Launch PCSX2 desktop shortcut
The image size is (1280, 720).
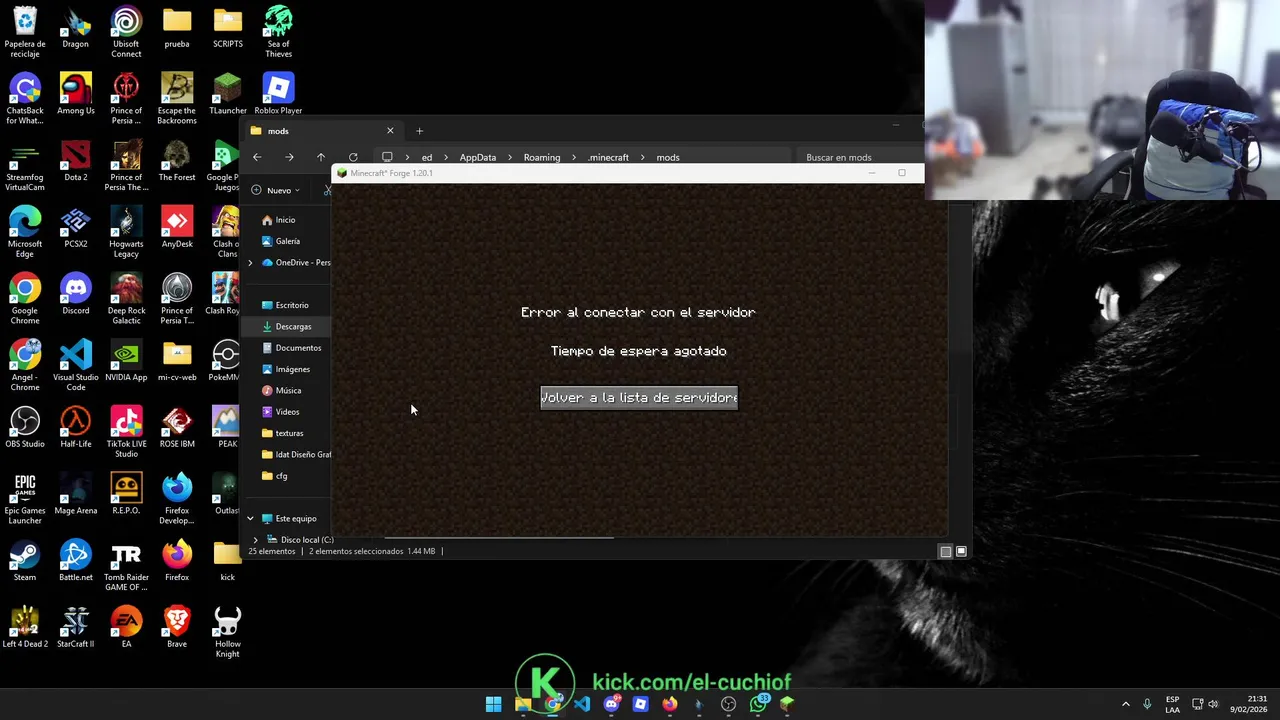pyautogui.click(x=75, y=227)
